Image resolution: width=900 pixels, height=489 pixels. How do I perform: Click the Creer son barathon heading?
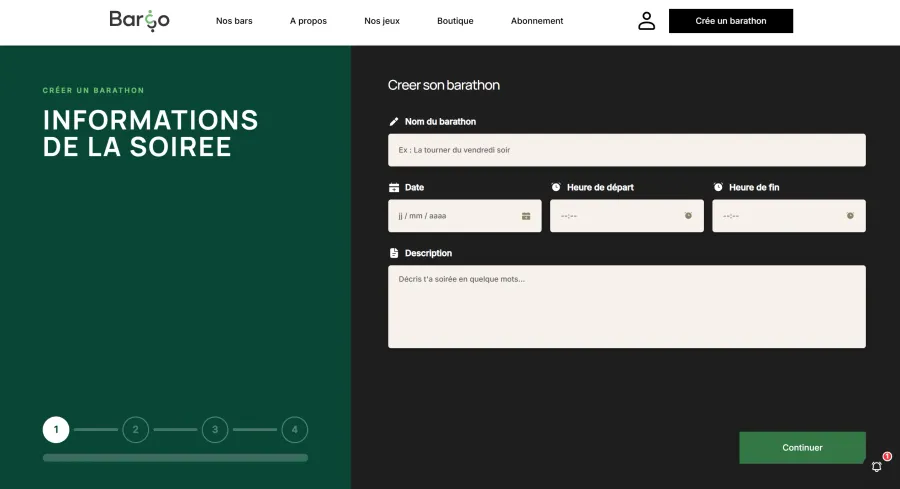(x=444, y=85)
